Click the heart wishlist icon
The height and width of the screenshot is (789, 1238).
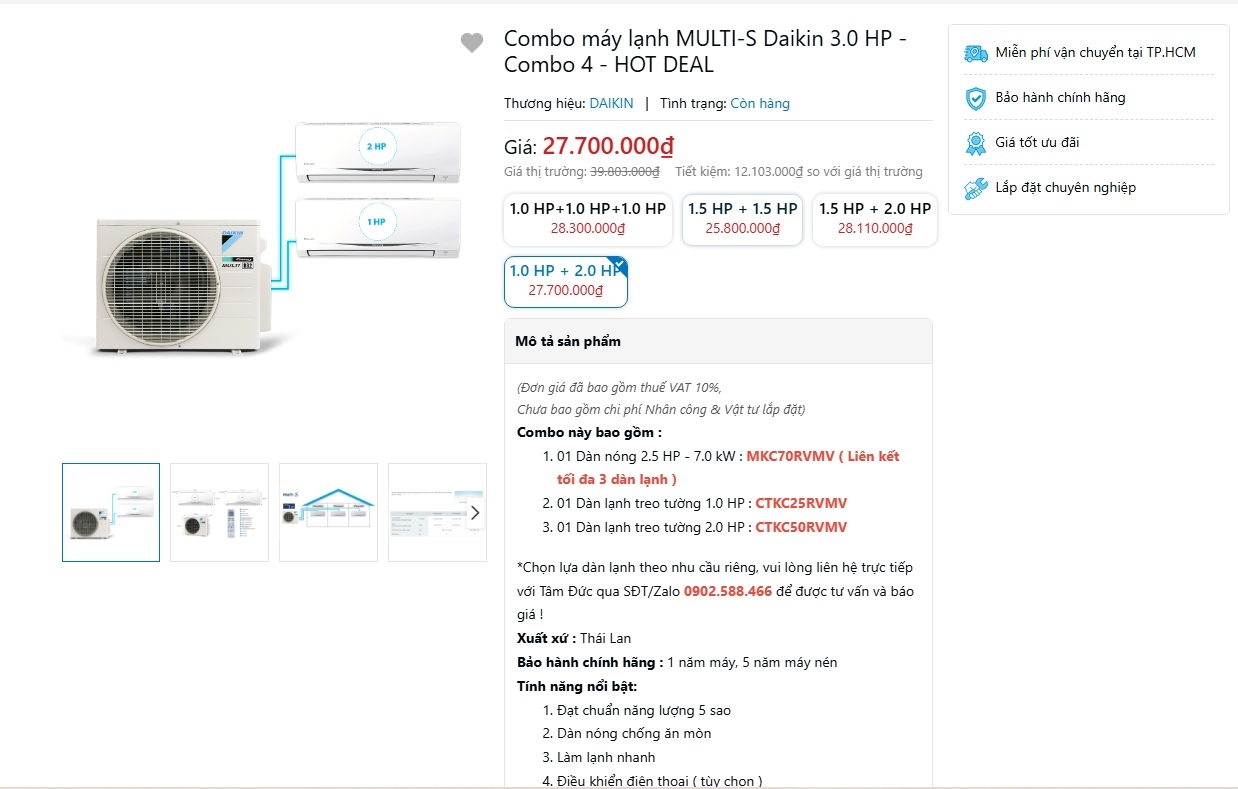472,43
